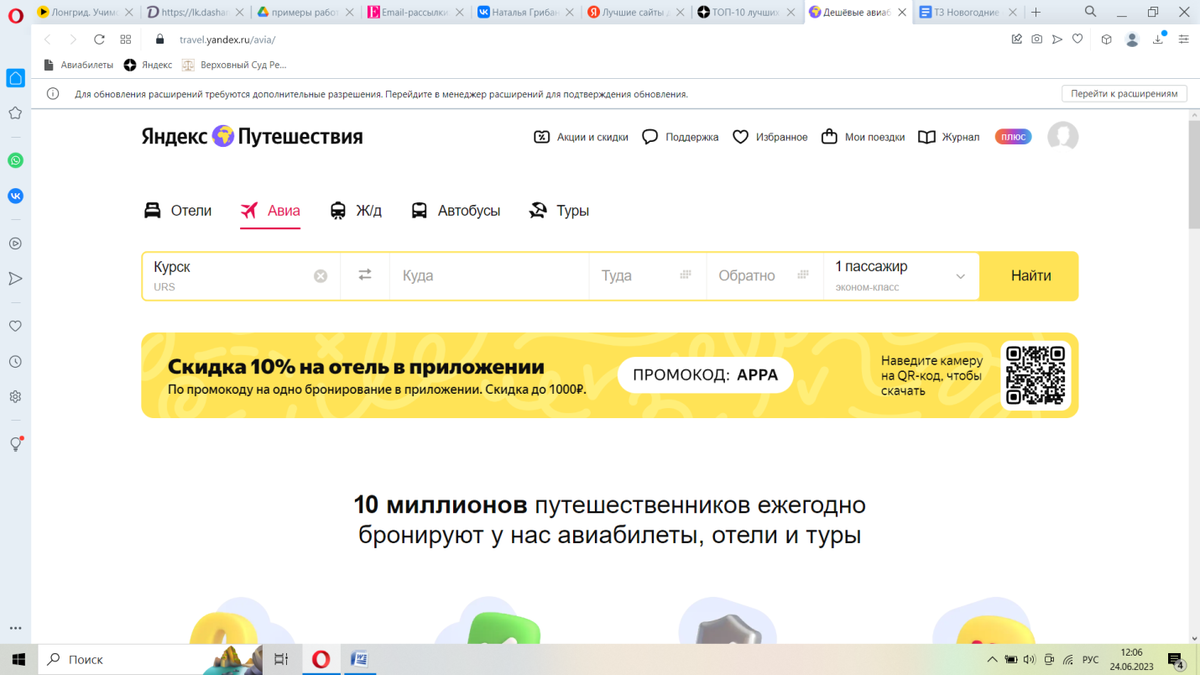Image resolution: width=1200 pixels, height=675 pixels.
Task: Click the padlock site security icon
Action: click(x=160, y=39)
